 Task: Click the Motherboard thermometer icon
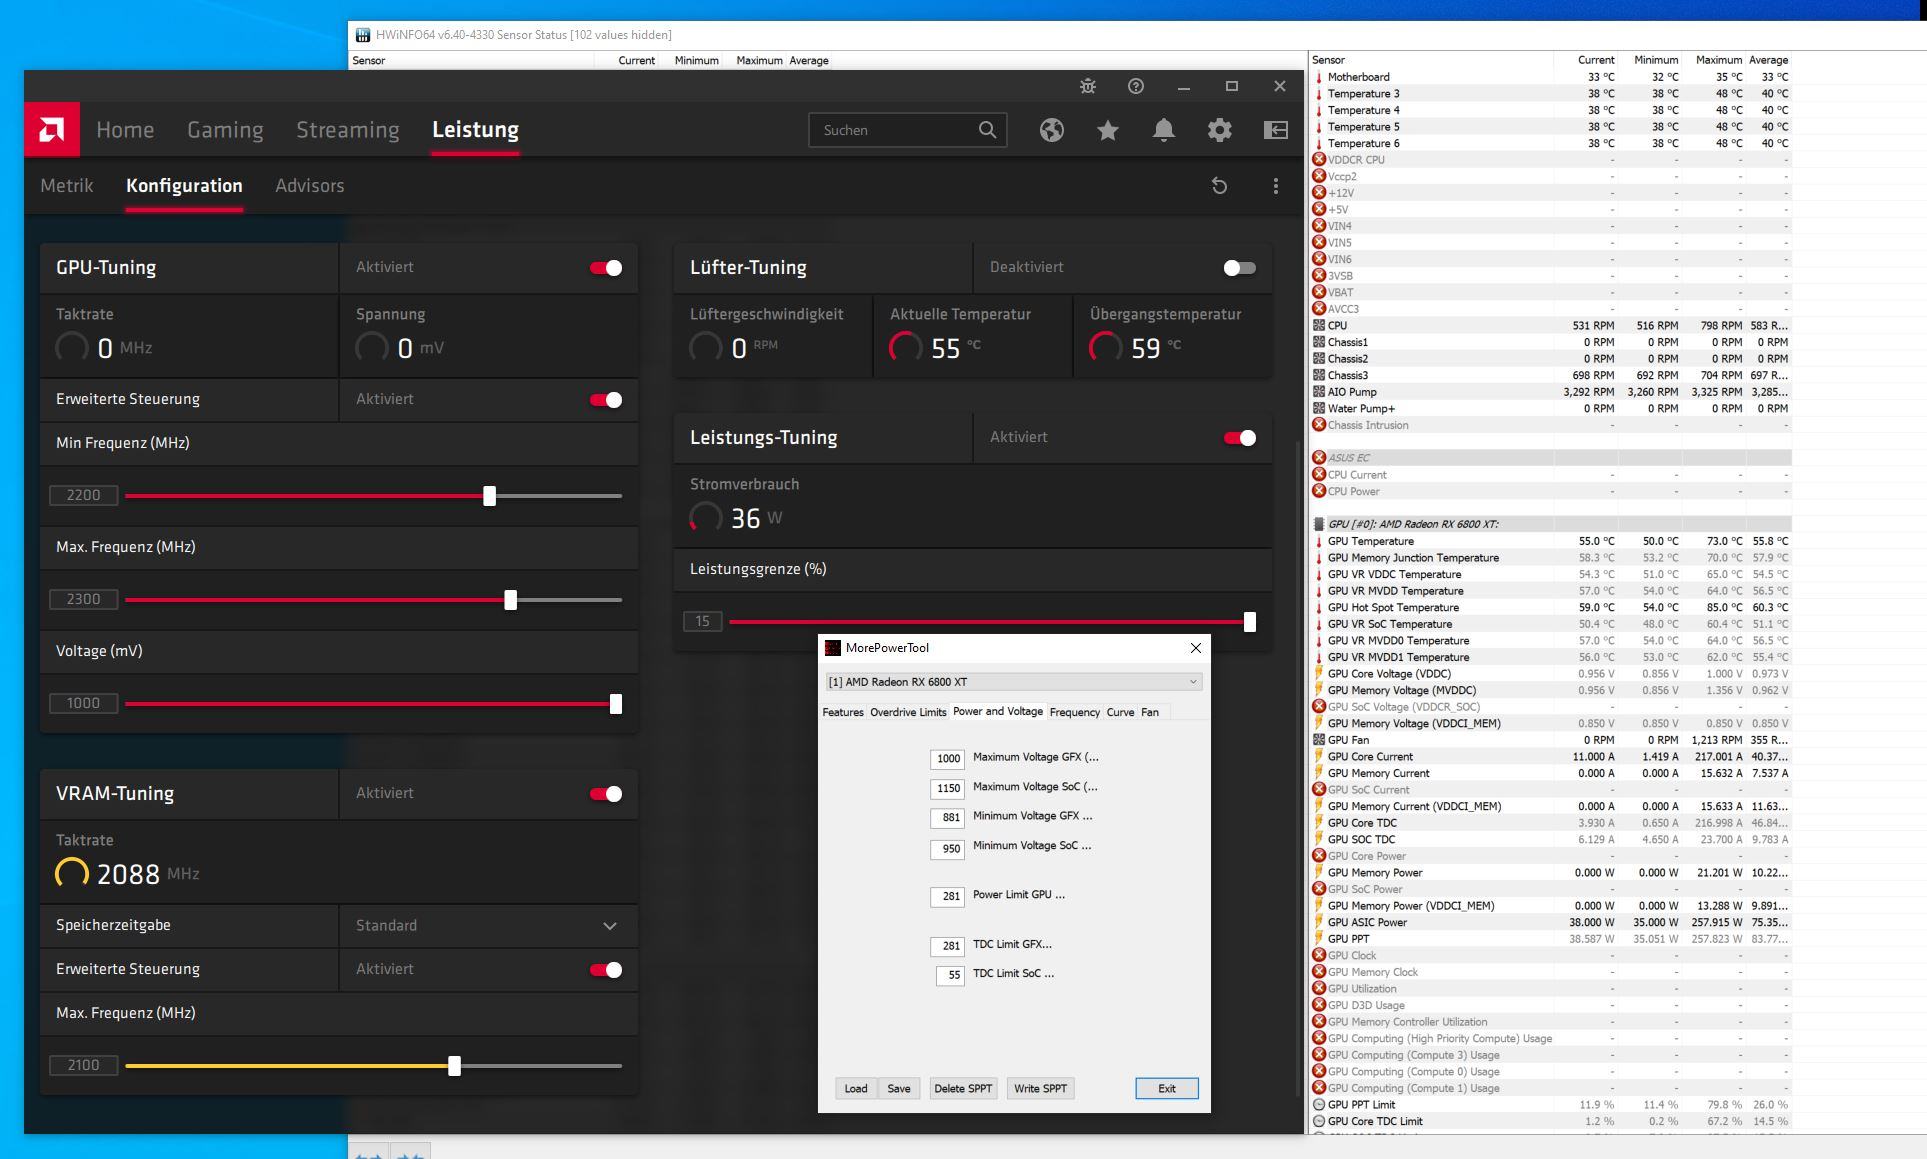[x=1319, y=77]
